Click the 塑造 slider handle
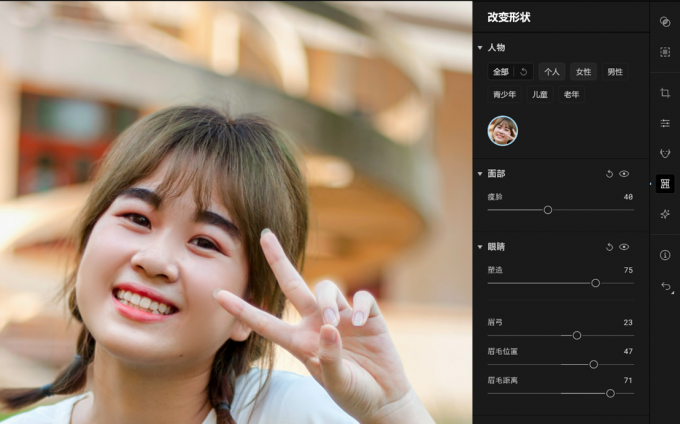 pos(595,283)
